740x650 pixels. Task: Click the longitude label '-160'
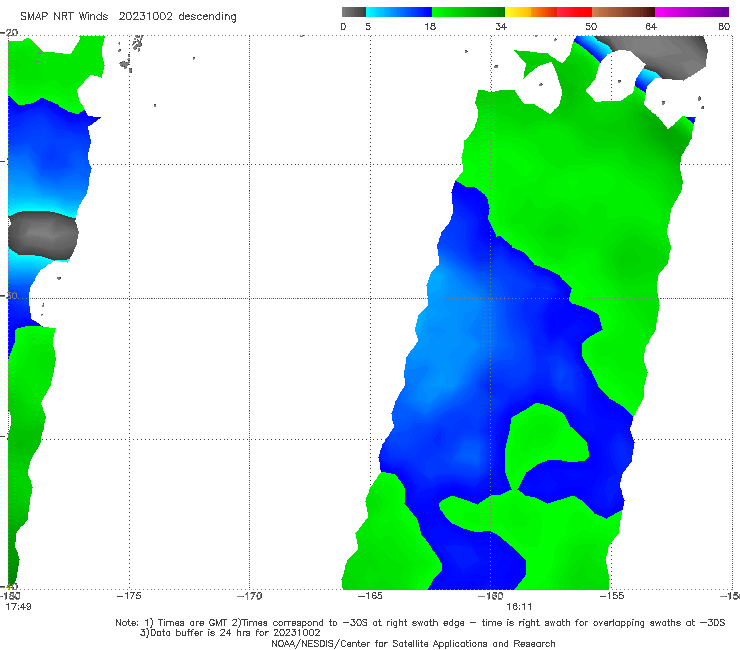coord(491,596)
